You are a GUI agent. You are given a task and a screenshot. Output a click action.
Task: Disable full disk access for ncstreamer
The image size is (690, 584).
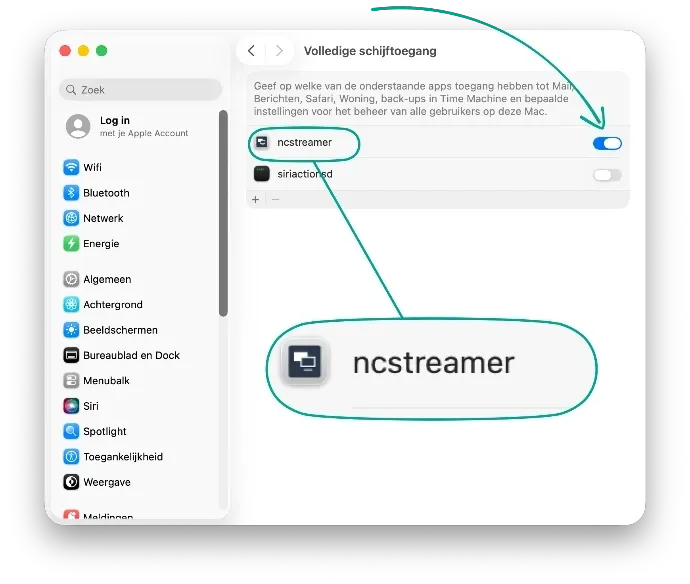click(607, 143)
